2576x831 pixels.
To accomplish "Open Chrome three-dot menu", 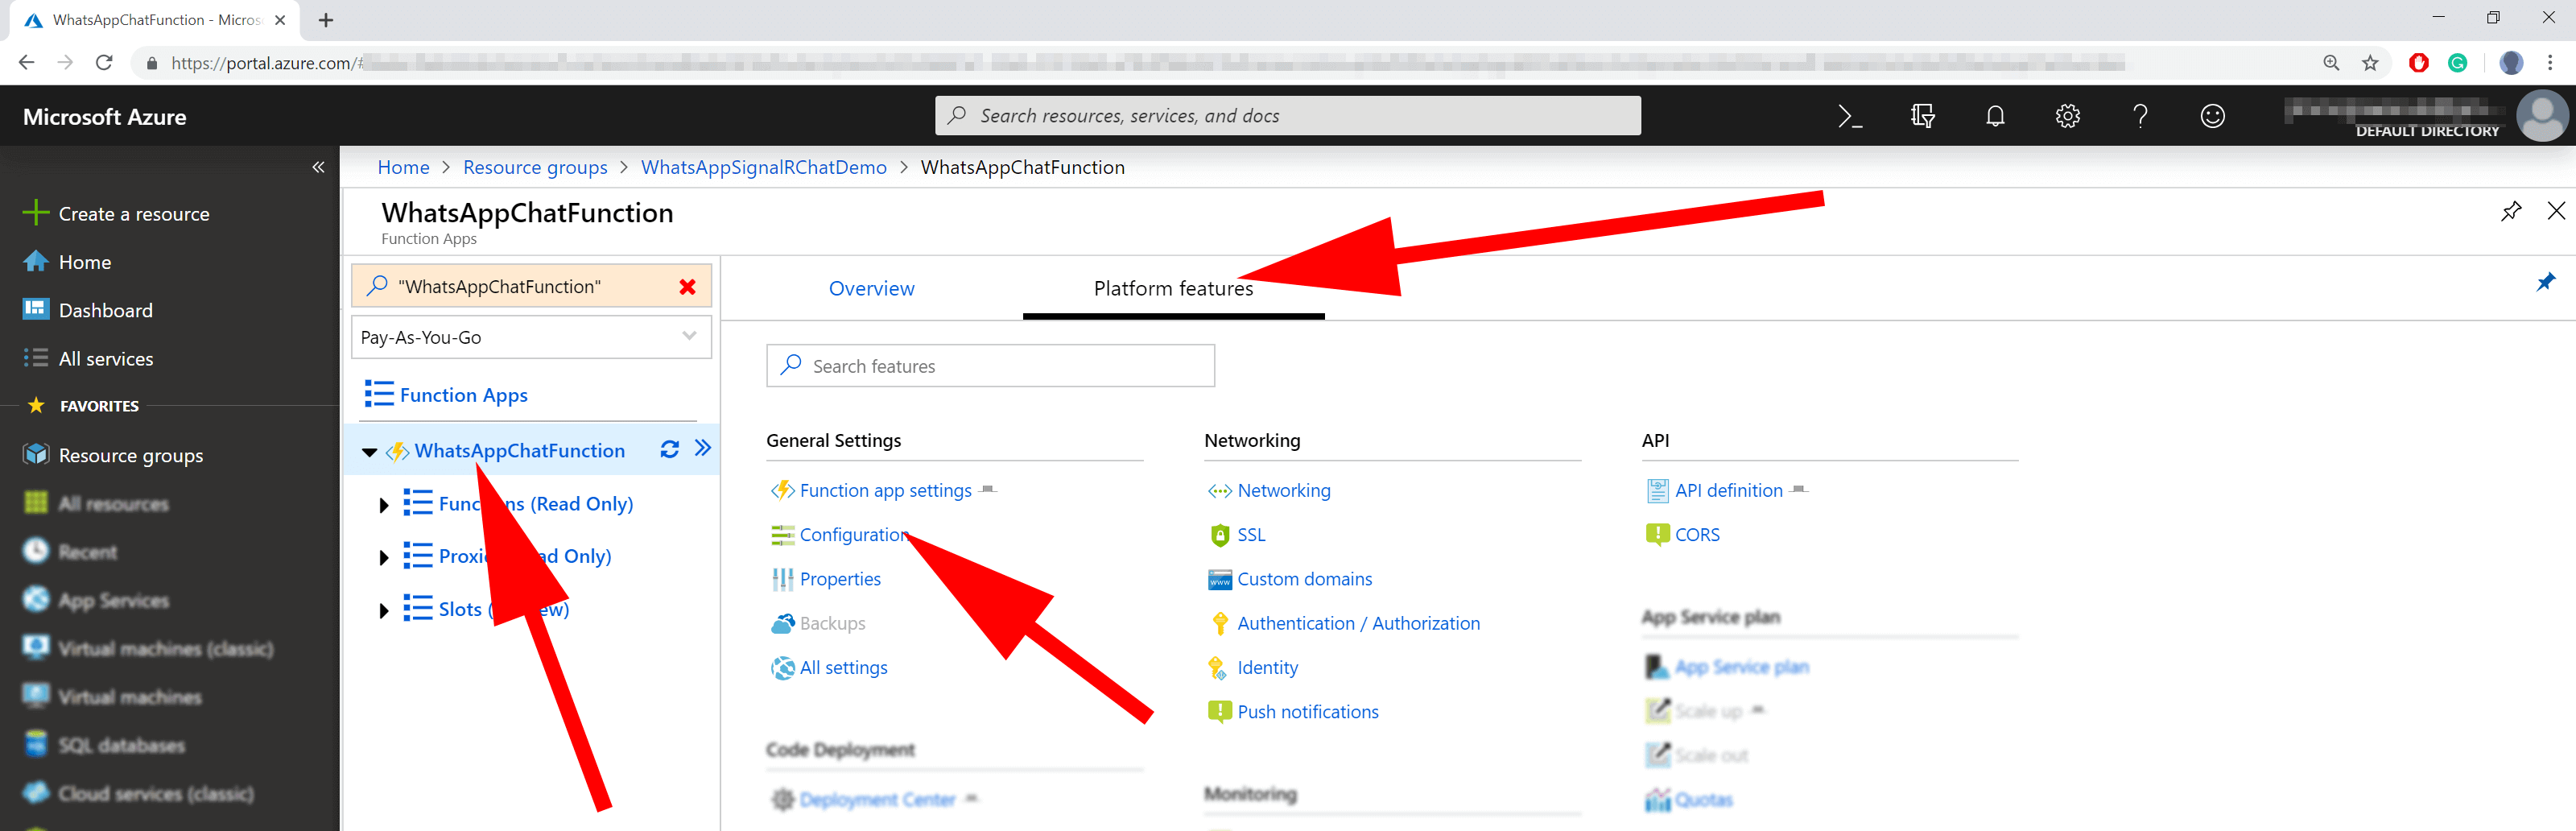I will (x=2550, y=63).
